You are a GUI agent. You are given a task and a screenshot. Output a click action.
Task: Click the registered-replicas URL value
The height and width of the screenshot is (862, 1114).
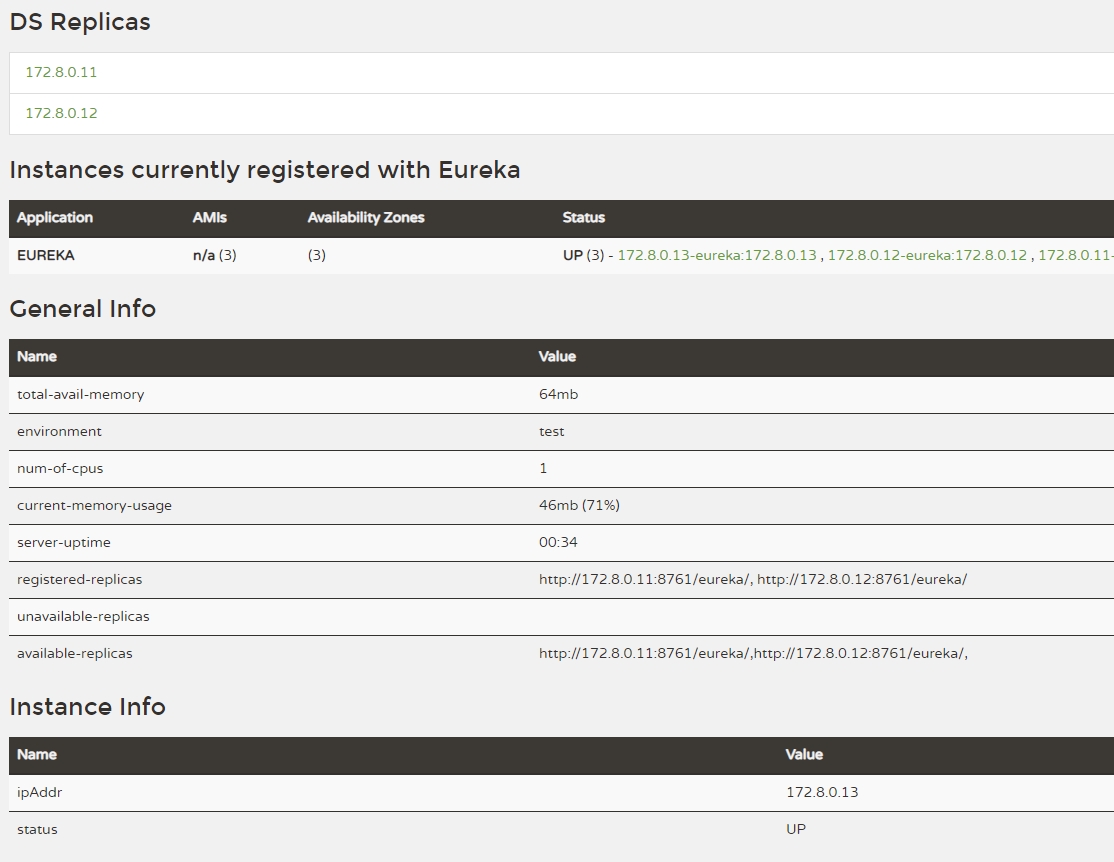[752, 579]
